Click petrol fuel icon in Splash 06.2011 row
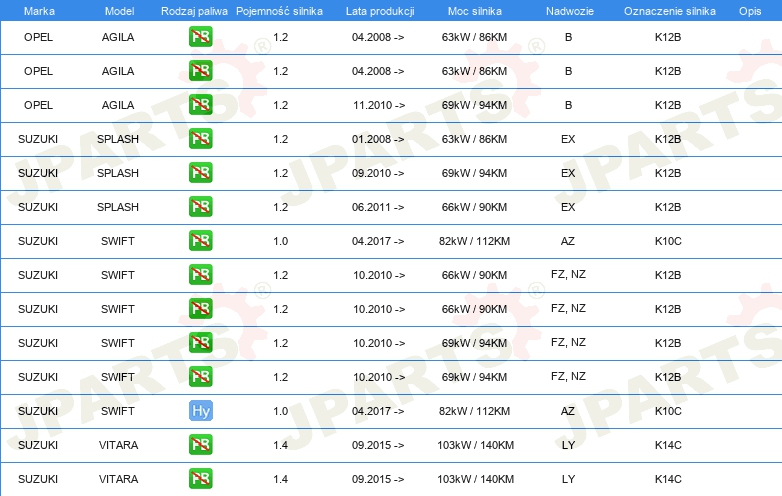The height and width of the screenshot is (496, 782). tap(200, 206)
